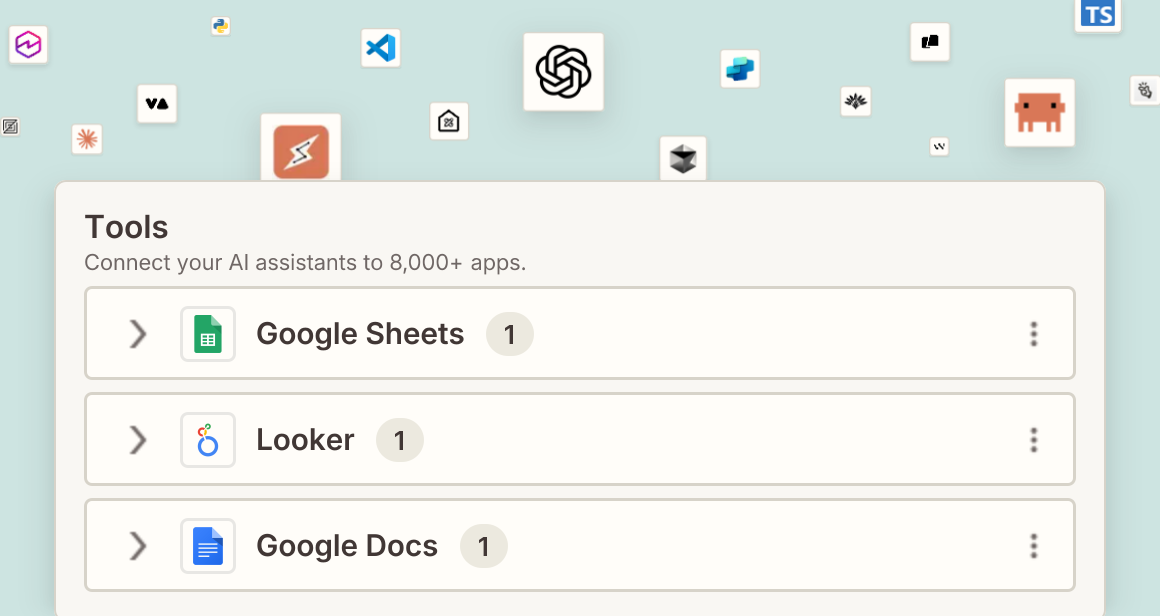Open the Python logo tile
The image size is (1160, 616).
220,26
